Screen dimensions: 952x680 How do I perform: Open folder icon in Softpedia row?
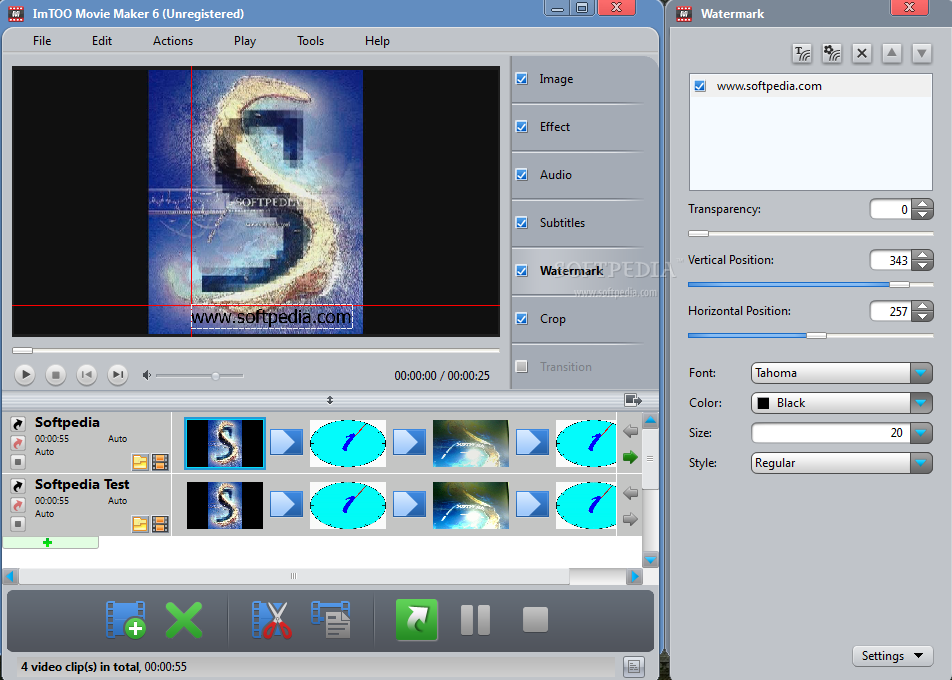coord(140,462)
